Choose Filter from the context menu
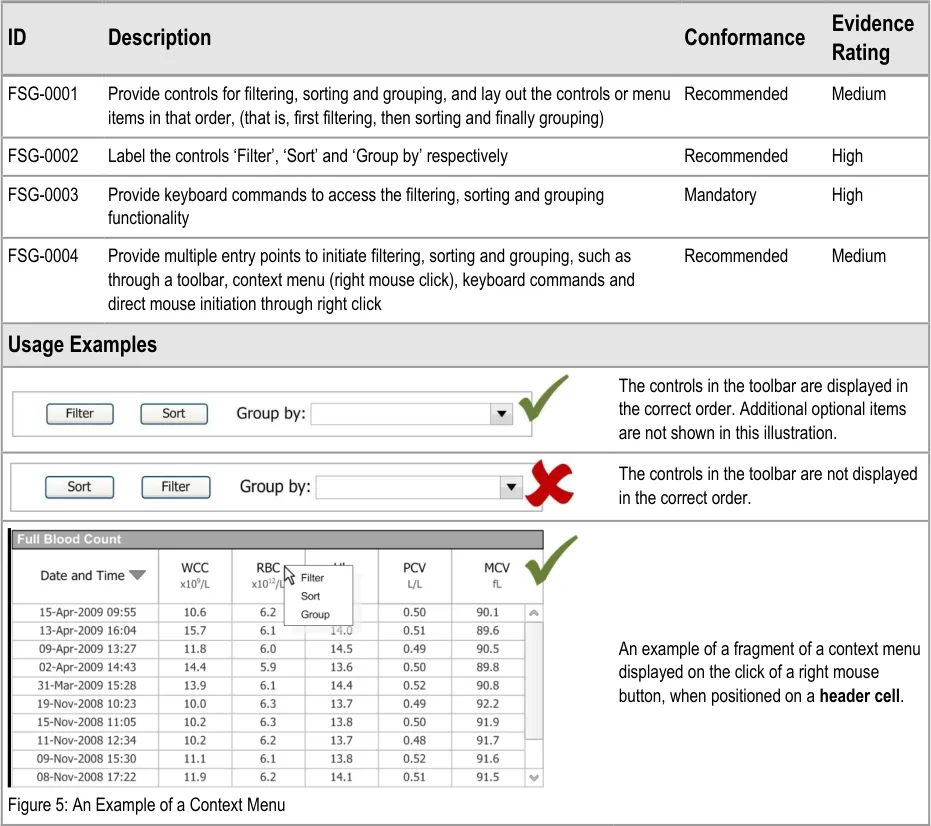This screenshot has width=931, height=826. click(312, 578)
